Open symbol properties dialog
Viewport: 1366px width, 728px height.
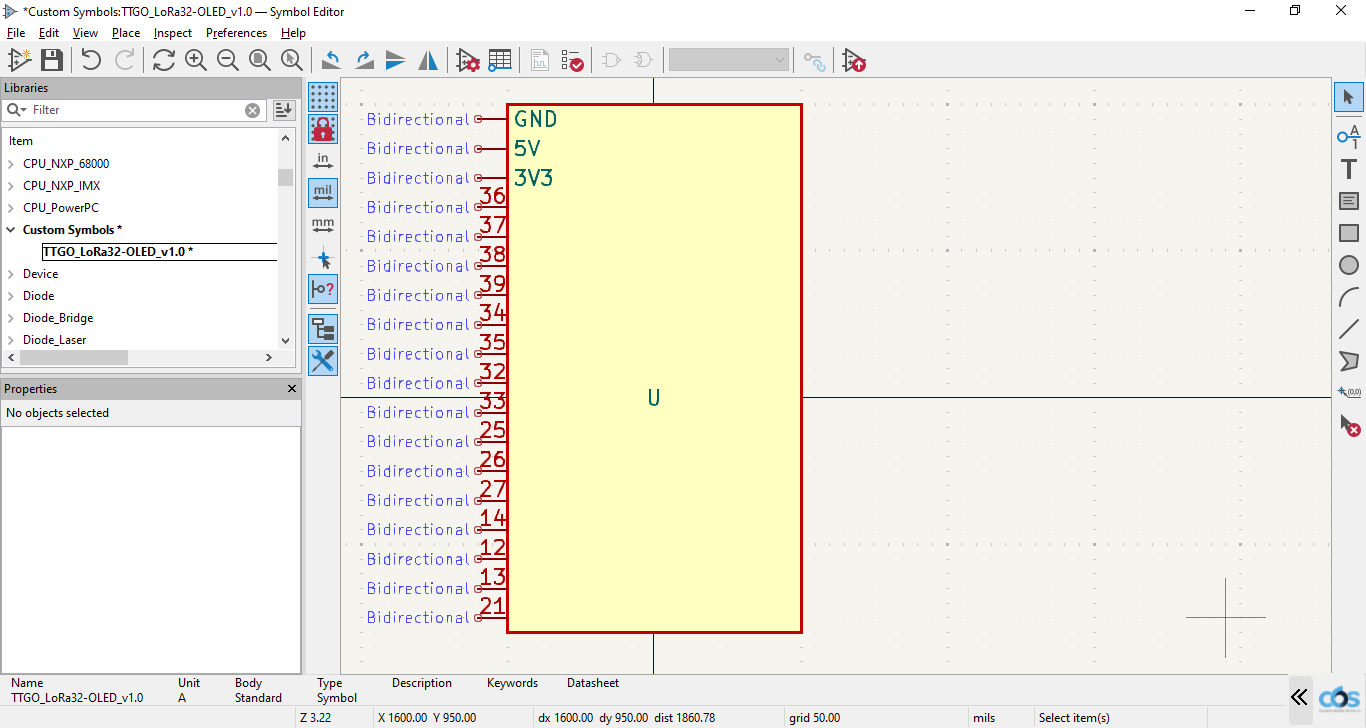click(x=467, y=60)
